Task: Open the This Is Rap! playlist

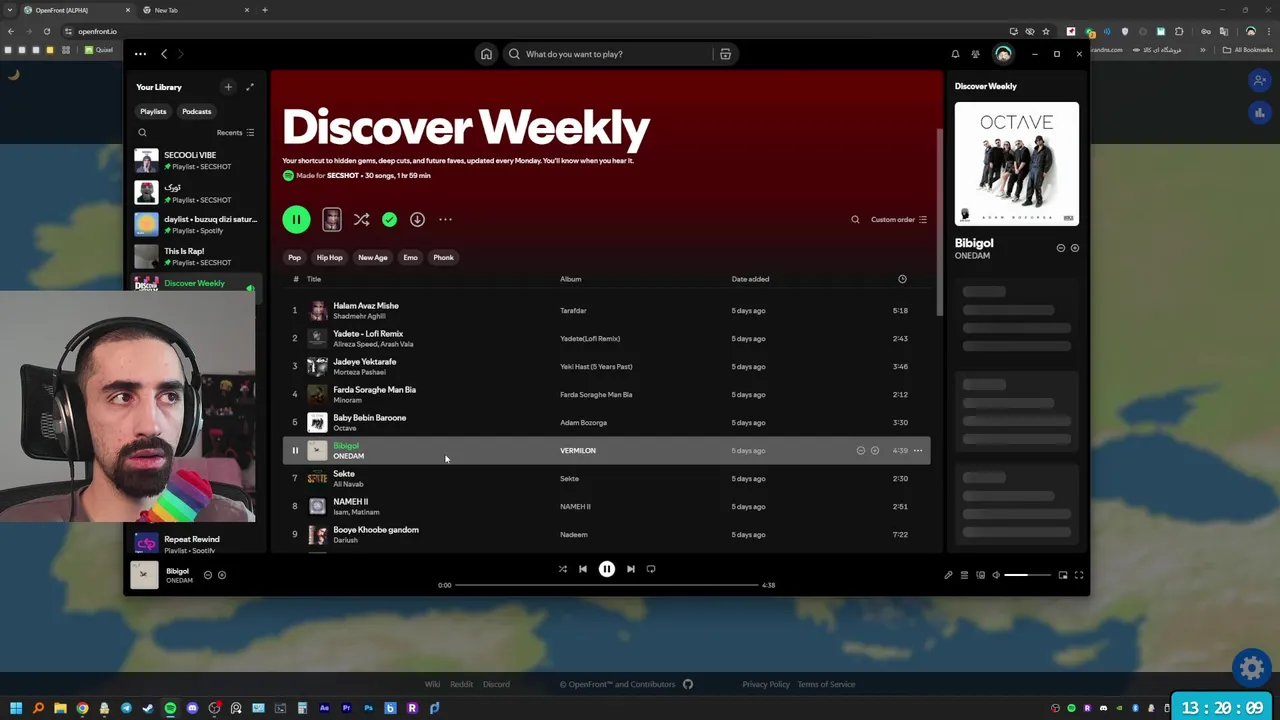Action: (x=197, y=256)
